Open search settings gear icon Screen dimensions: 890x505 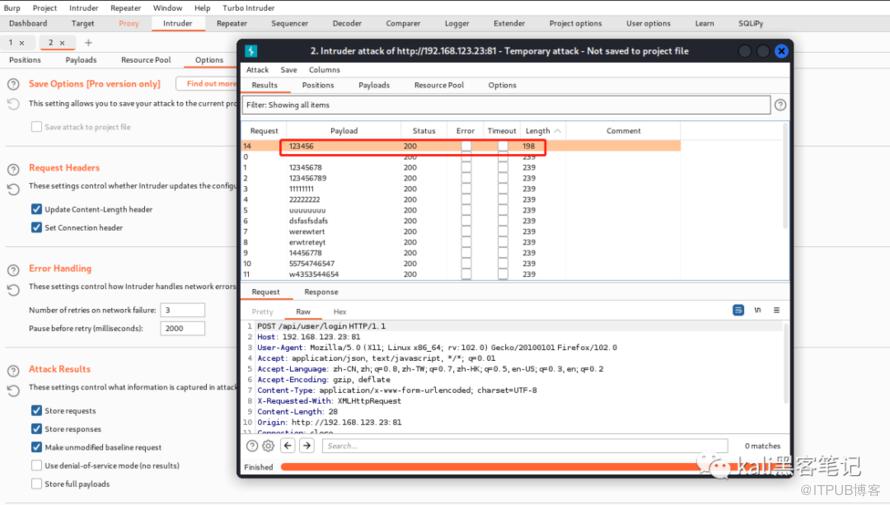(x=268, y=446)
